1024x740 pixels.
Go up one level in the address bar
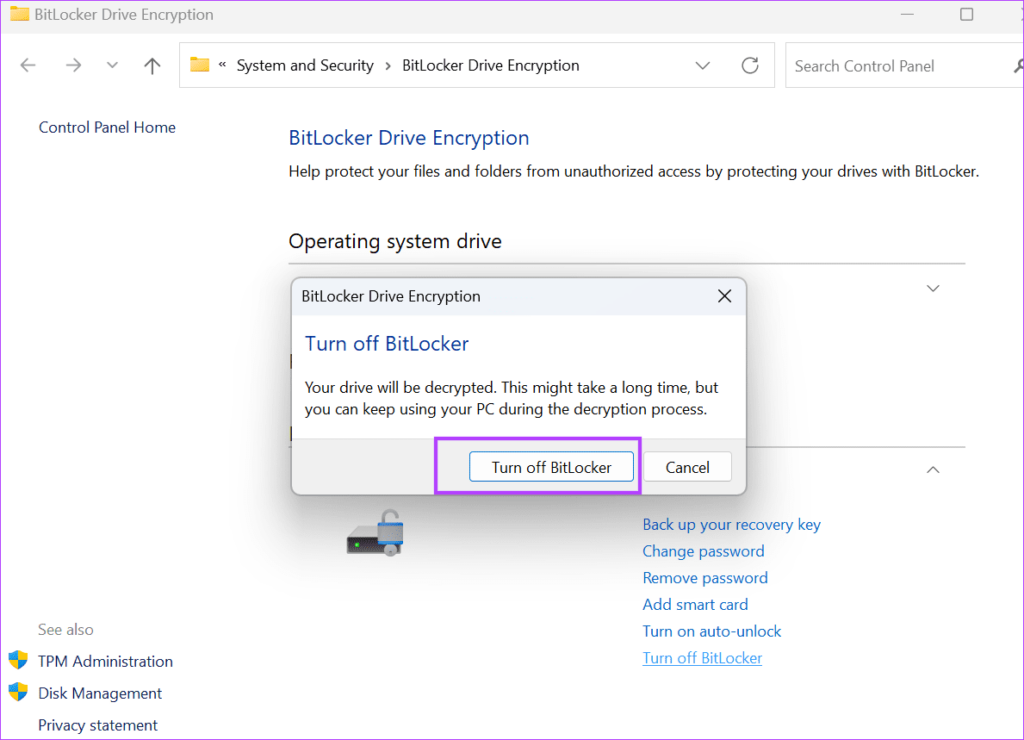[x=151, y=65]
